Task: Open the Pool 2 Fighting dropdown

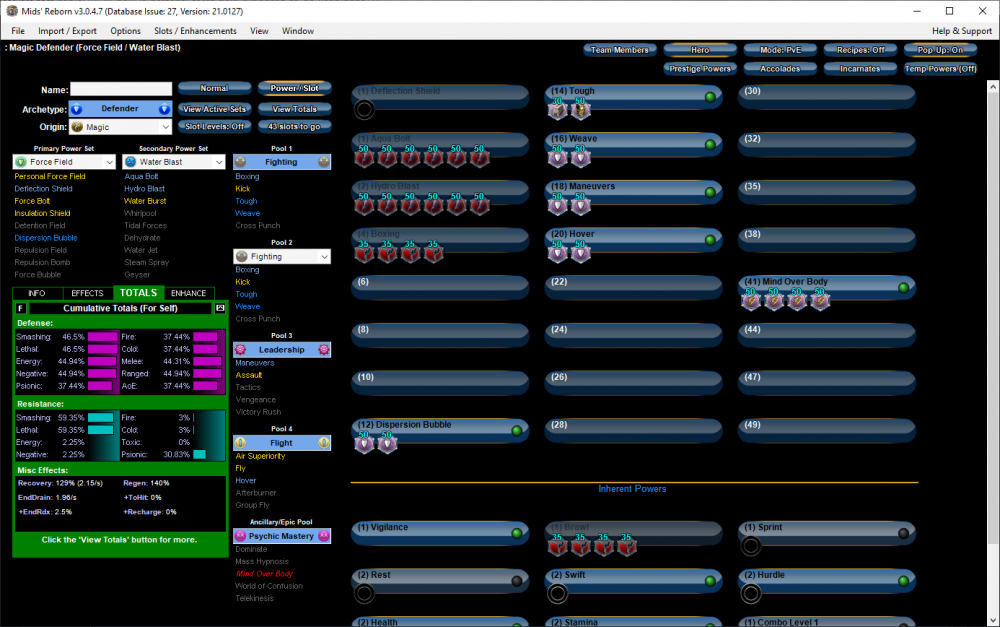Action: pos(282,257)
